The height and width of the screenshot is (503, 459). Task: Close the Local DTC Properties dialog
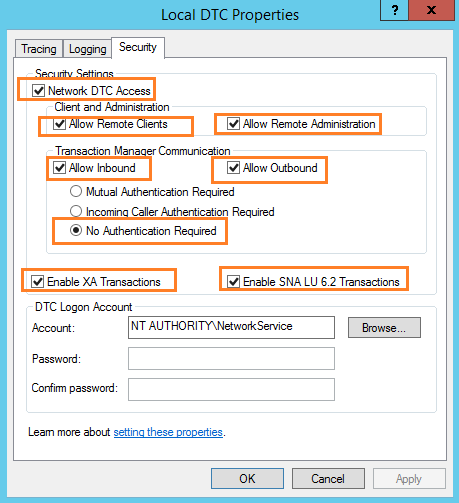tap(431, 10)
